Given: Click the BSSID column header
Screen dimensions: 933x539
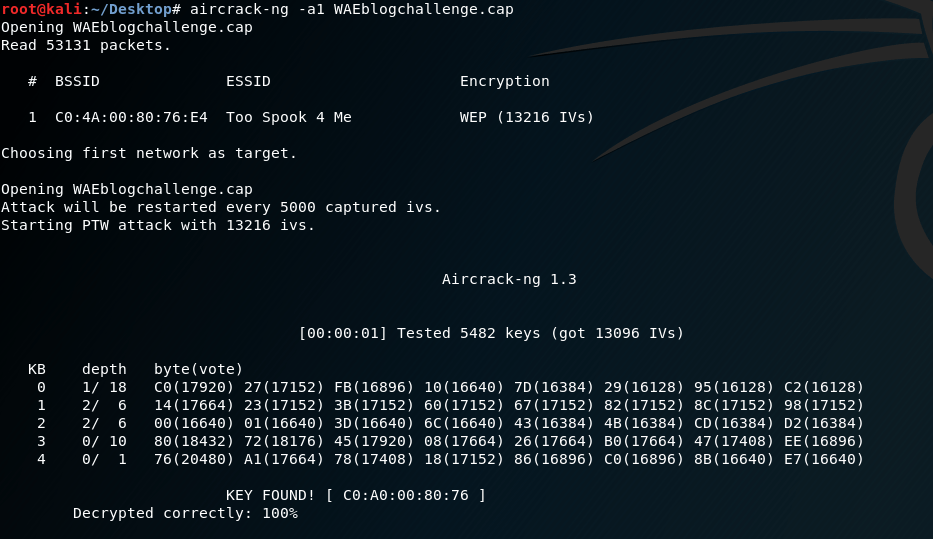Looking at the screenshot, I should pos(77,81).
